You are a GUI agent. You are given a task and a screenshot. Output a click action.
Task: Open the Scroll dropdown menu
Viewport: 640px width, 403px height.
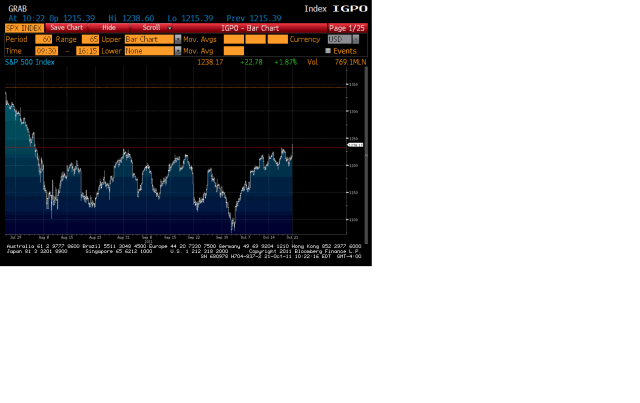155,28
